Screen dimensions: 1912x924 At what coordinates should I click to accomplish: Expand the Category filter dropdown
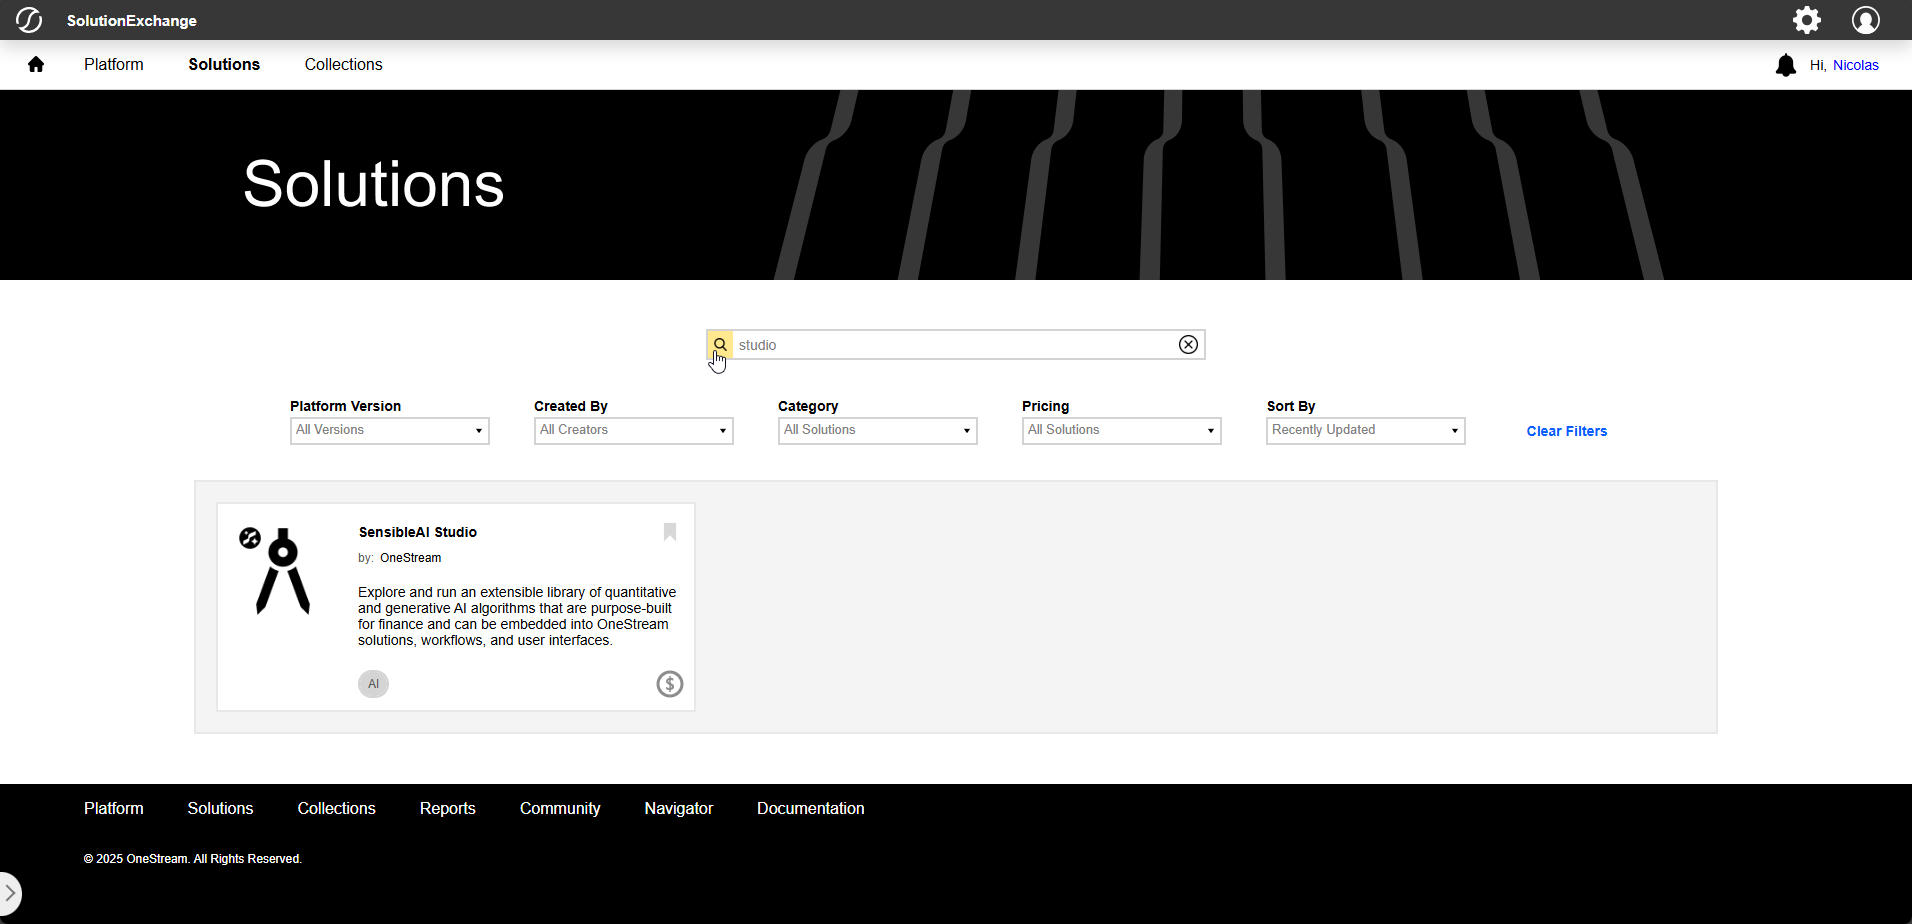pyautogui.click(x=877, y=431)
